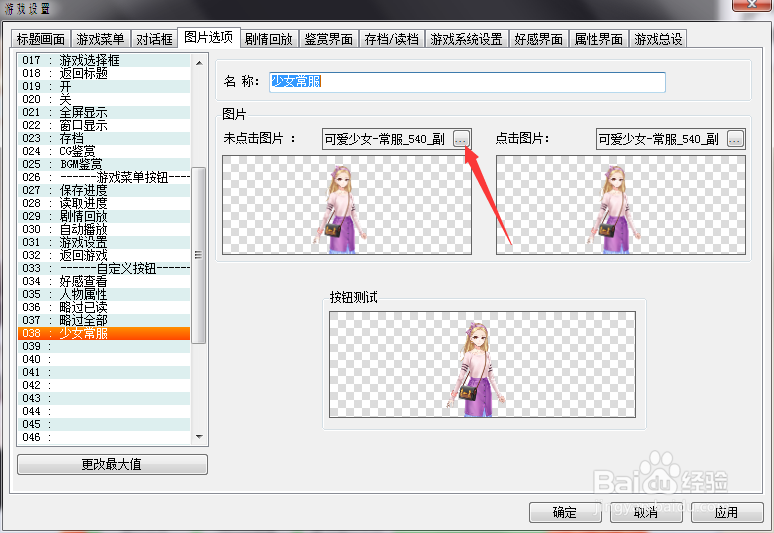
Task: Click the 点击图片 preview thumbnail
Action: tap(621, 205)
